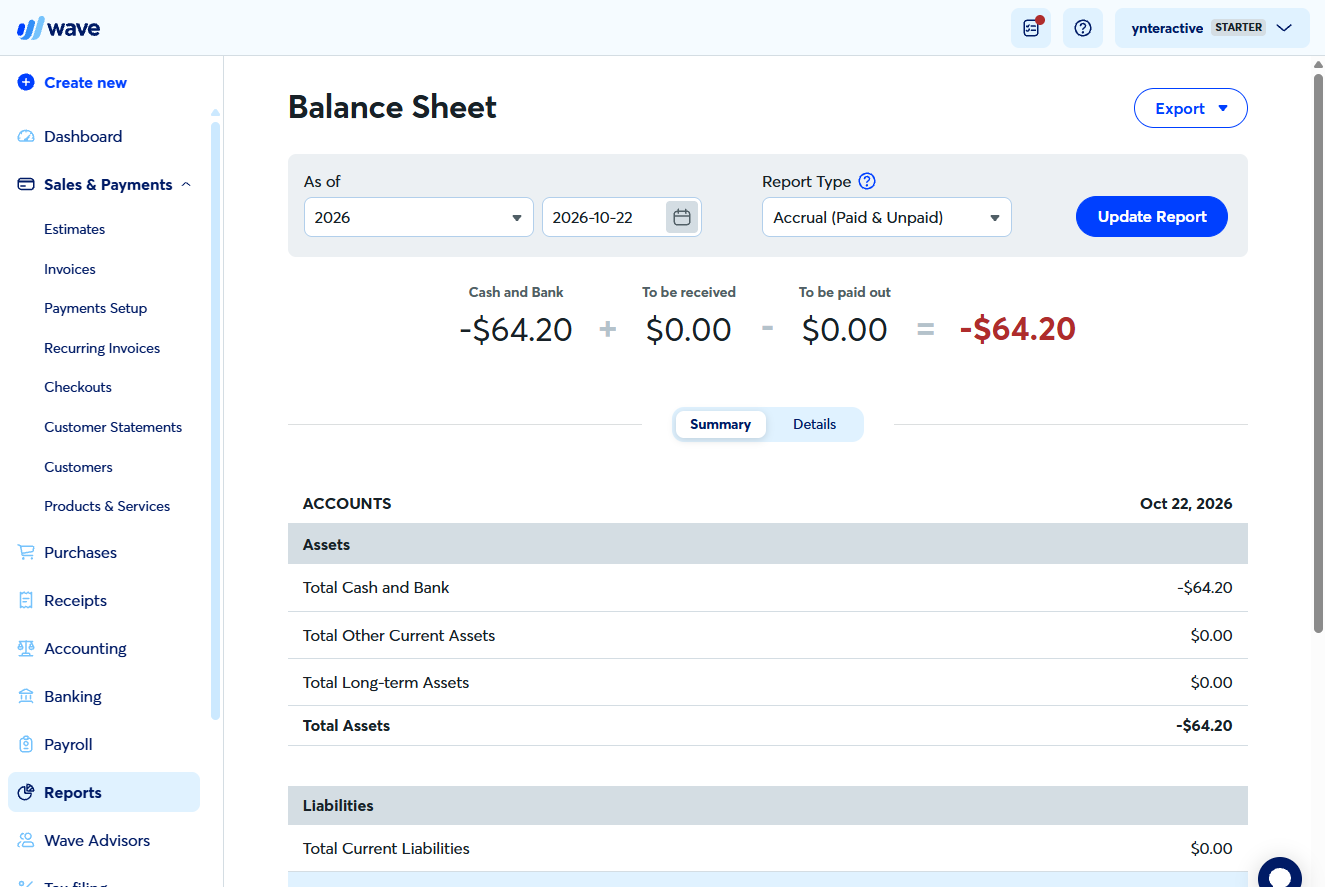The image size is (1325, 887).
Task: Click the Receipts icon
Action: 26,601
